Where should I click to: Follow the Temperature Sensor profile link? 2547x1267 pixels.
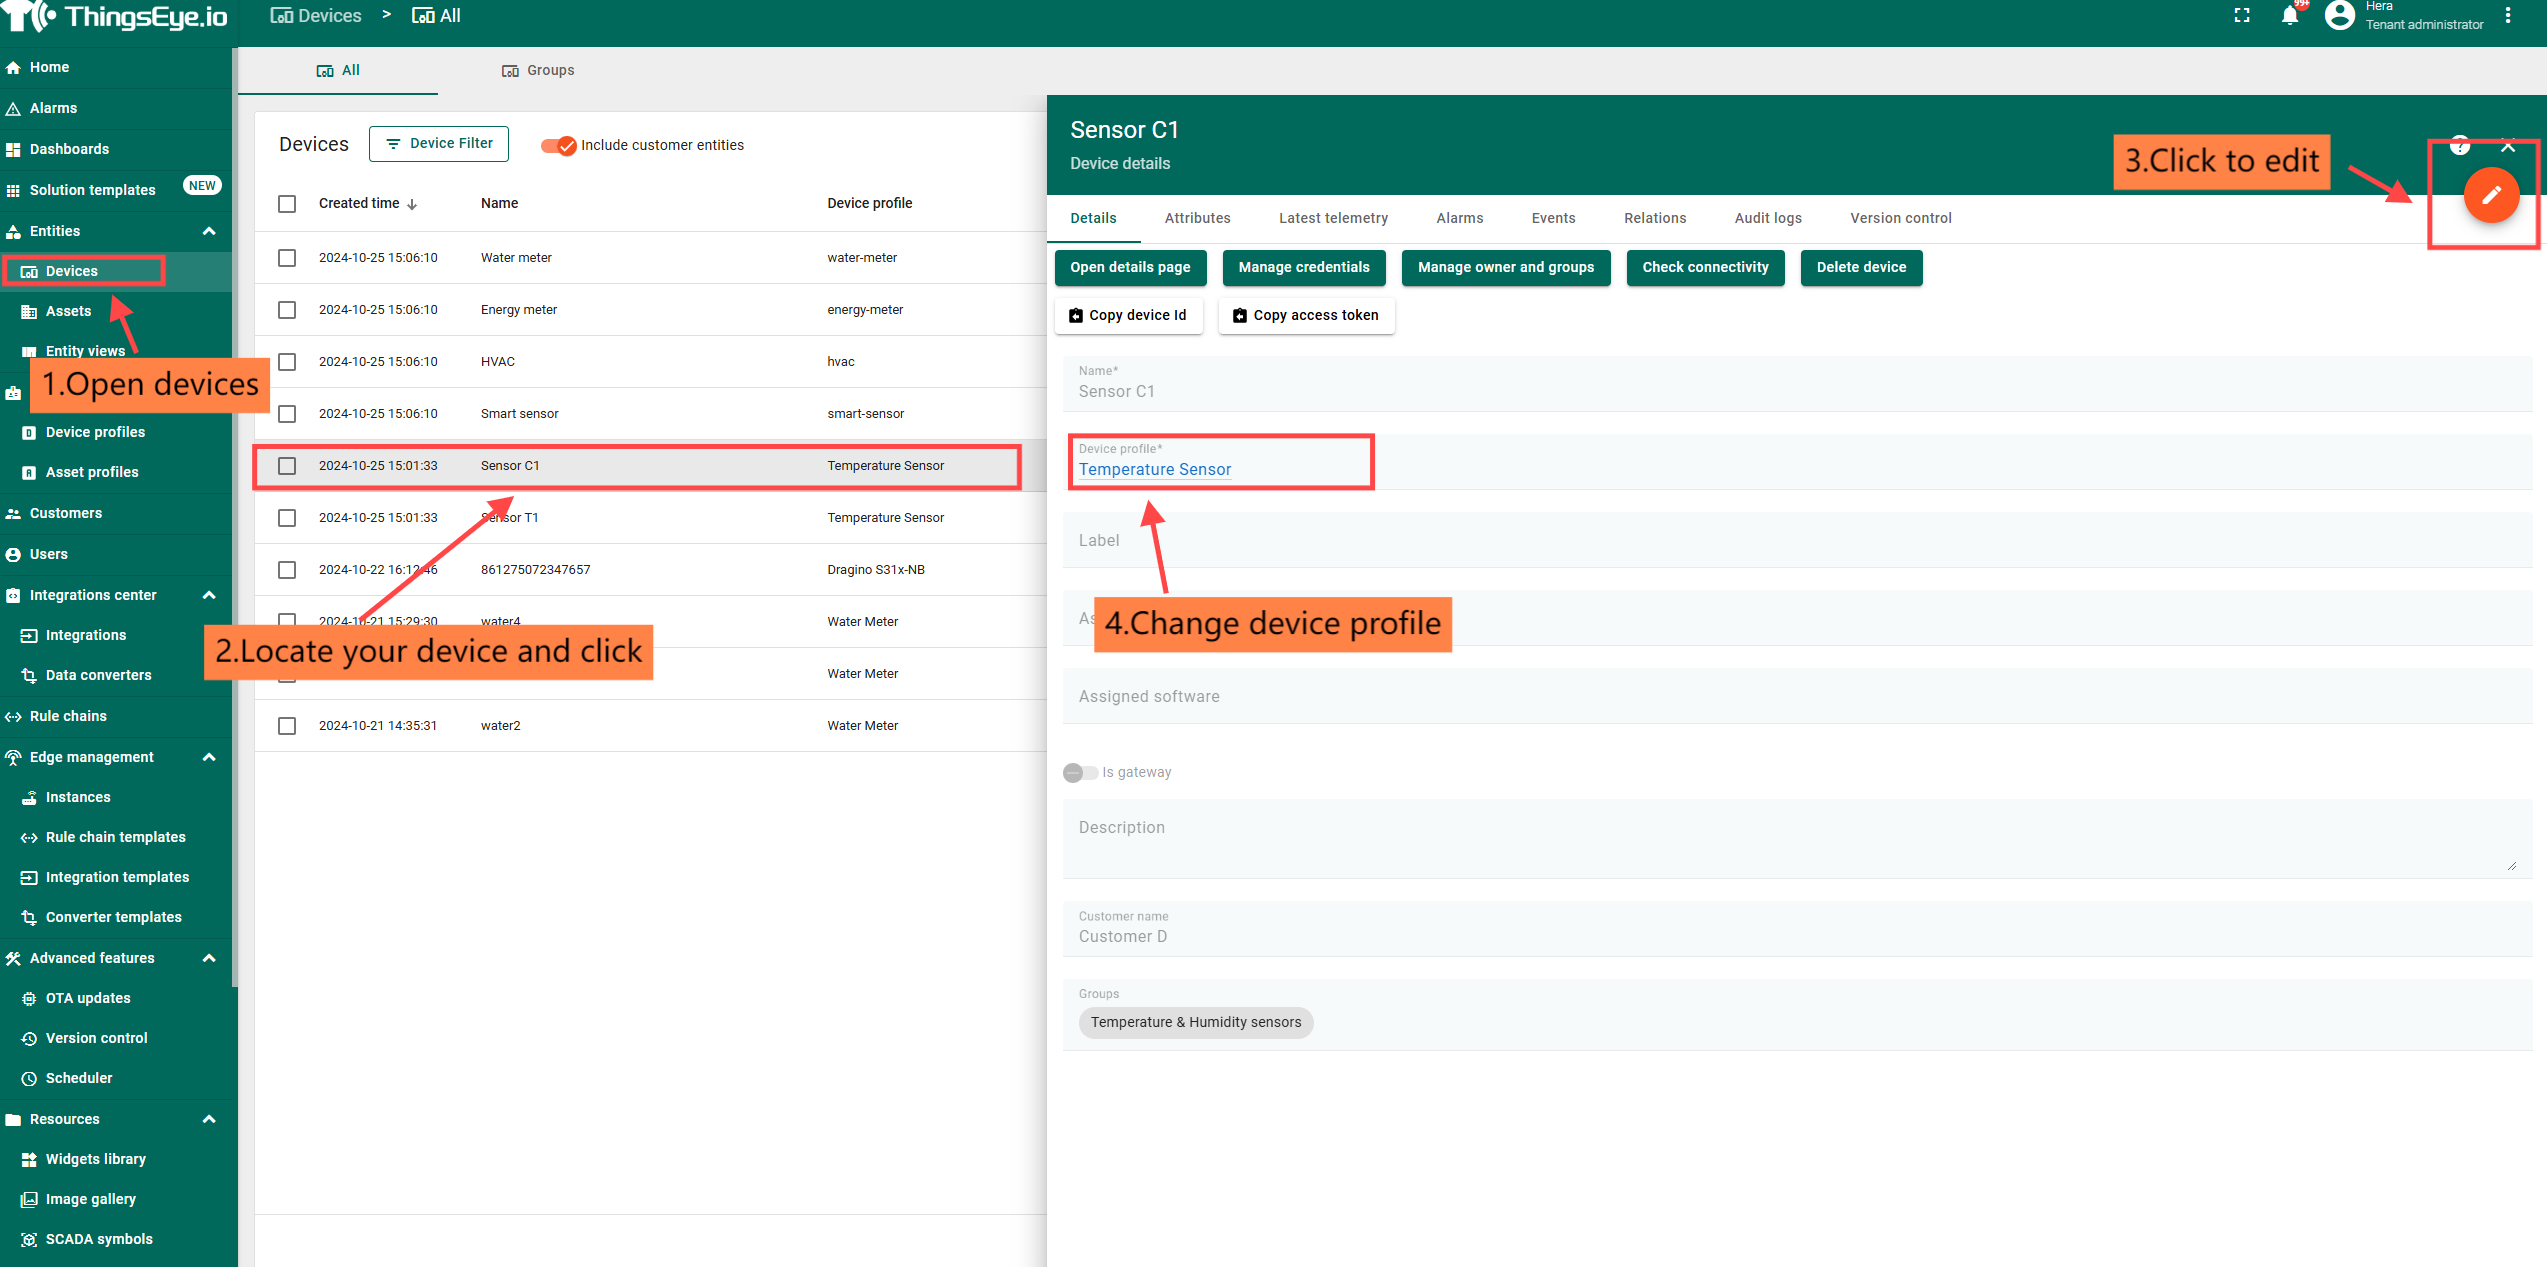coord(1154,469)
